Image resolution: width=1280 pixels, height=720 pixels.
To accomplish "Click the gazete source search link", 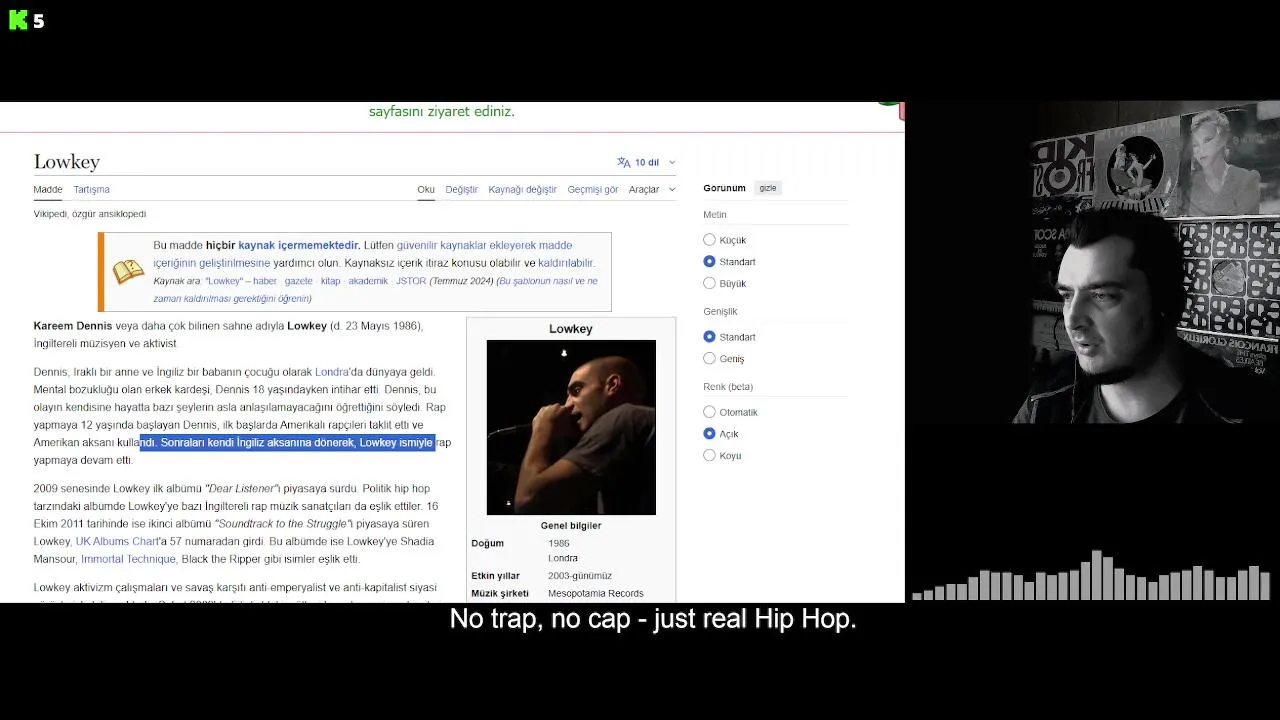I will click(x=298, y=281).
